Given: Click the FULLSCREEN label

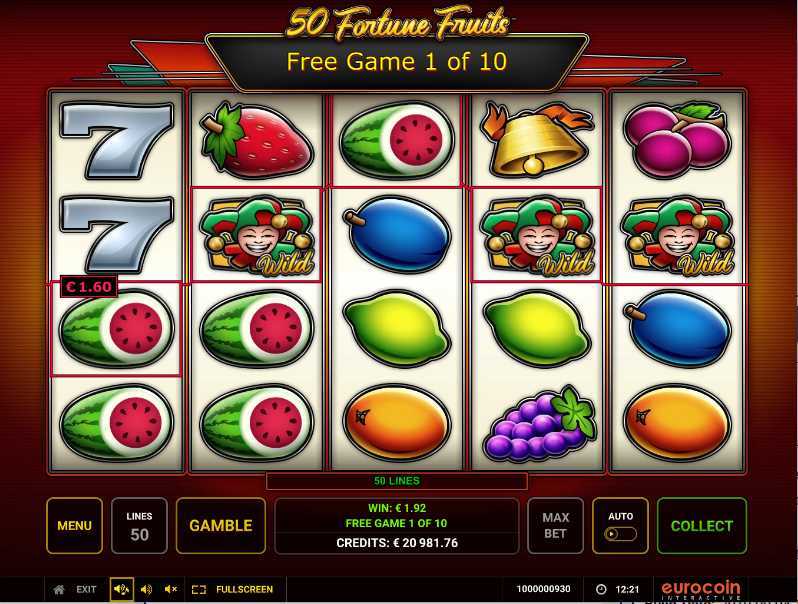Looking at the screenshot, I should pyautogui.click(x=244, y=589).
